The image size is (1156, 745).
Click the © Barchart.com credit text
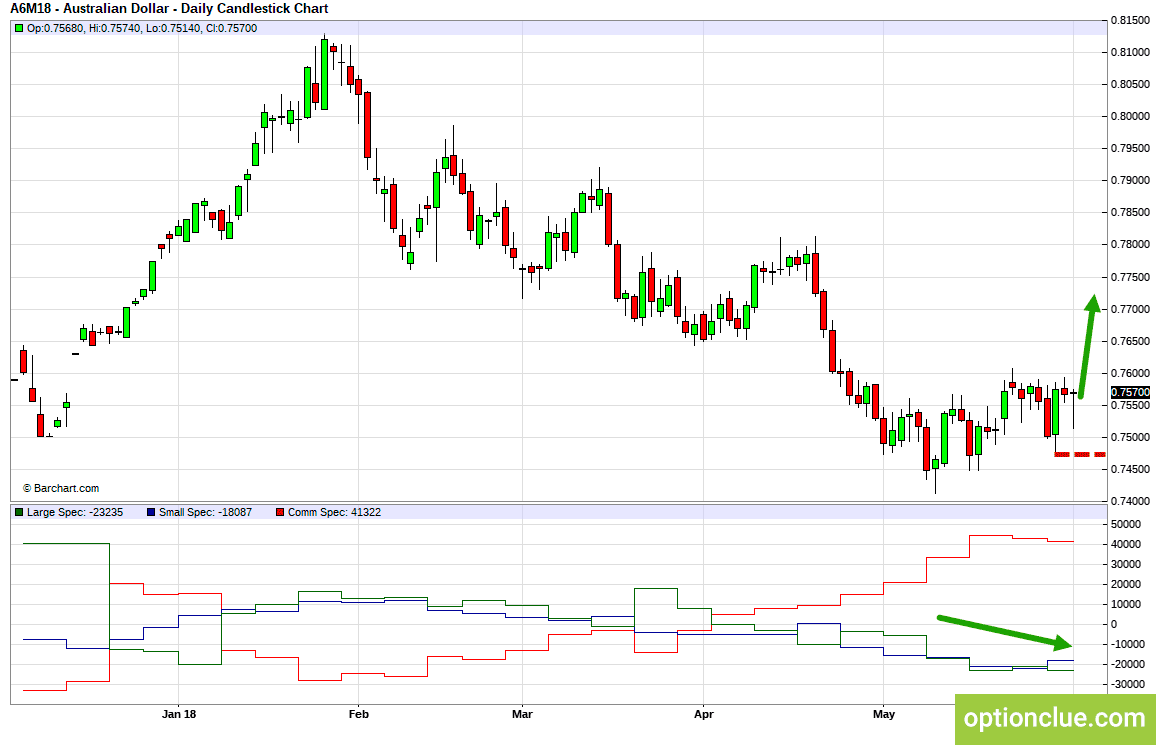click(61, 488)
